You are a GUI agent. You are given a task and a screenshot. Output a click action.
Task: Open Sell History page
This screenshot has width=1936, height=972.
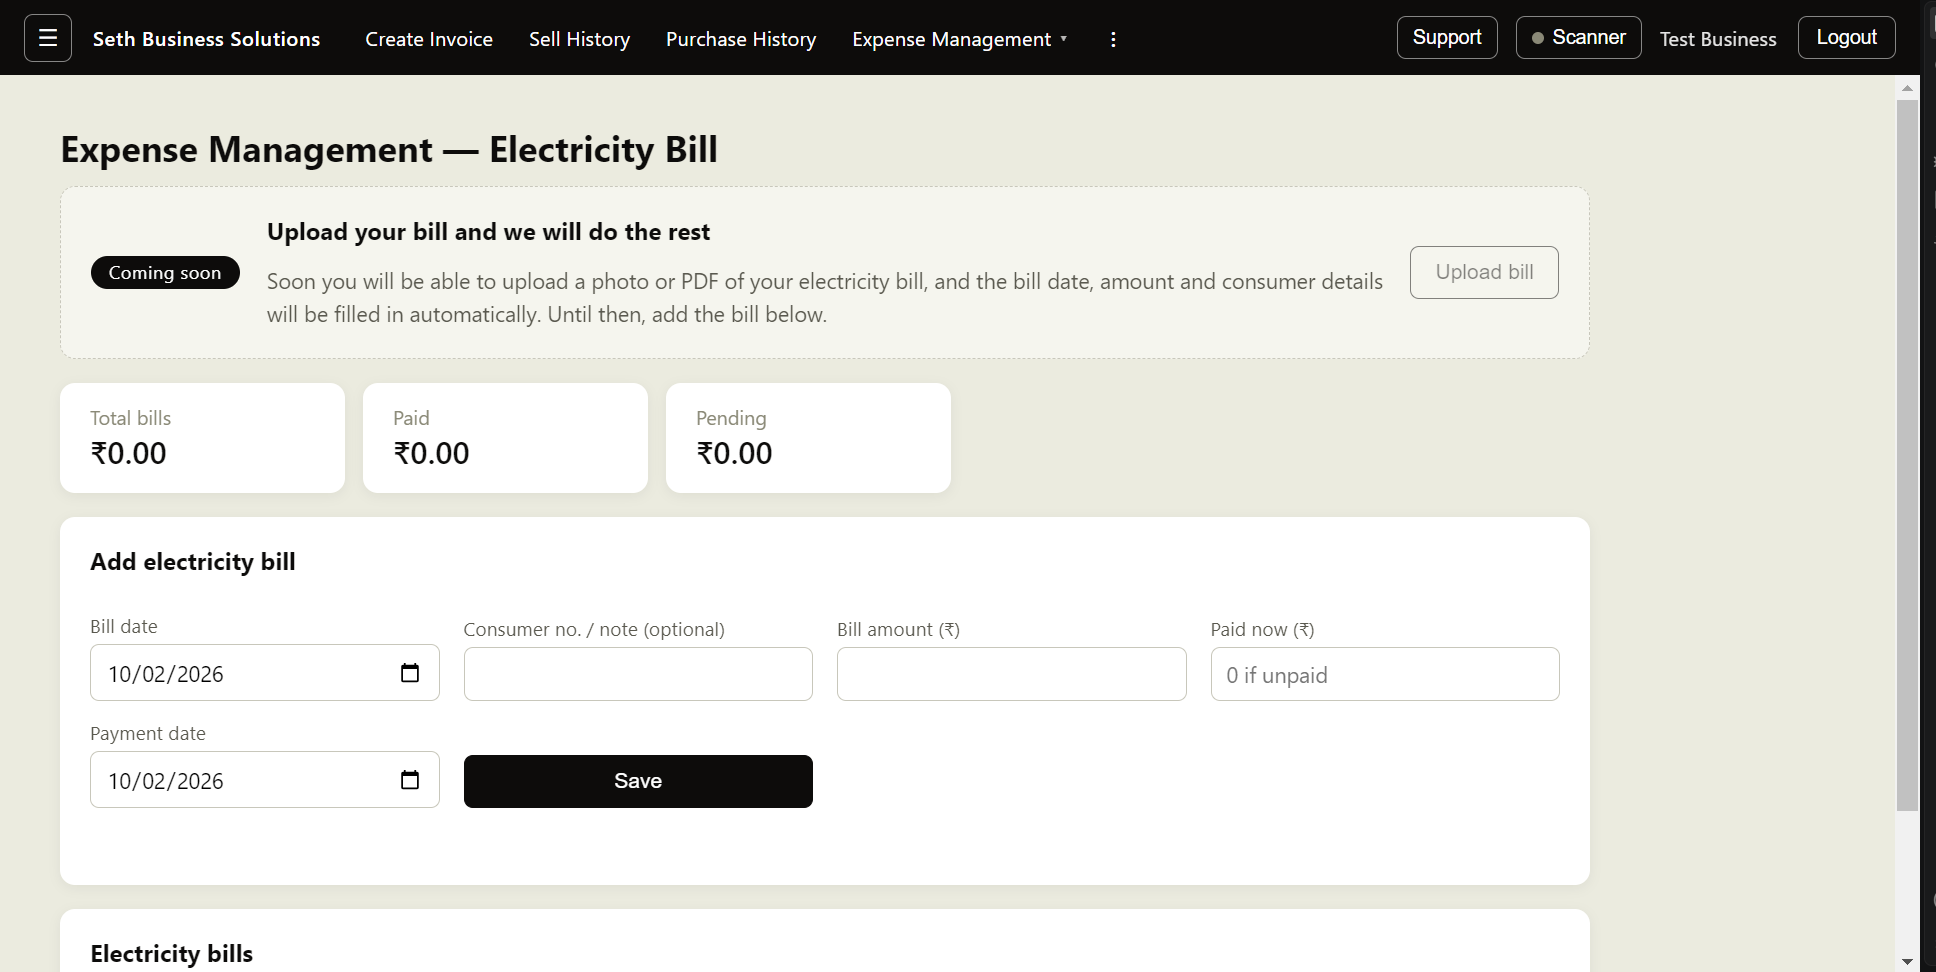(579, 39)
